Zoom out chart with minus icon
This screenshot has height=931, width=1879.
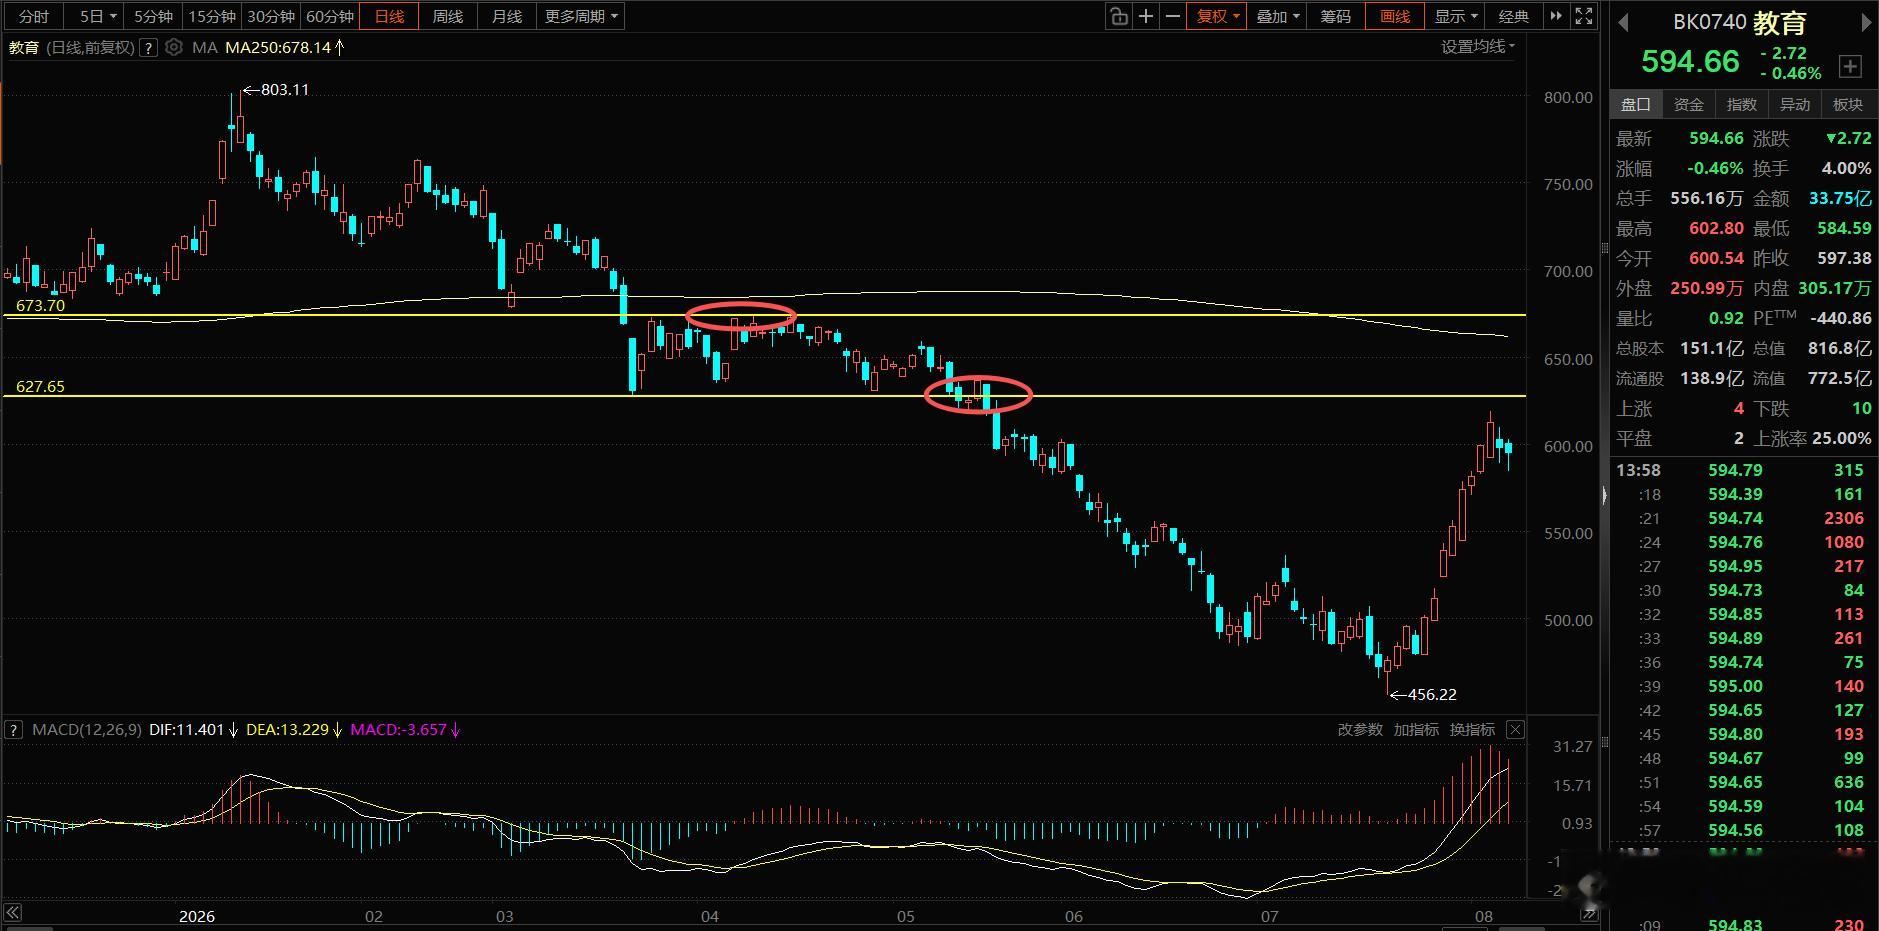pos(1173,16)
